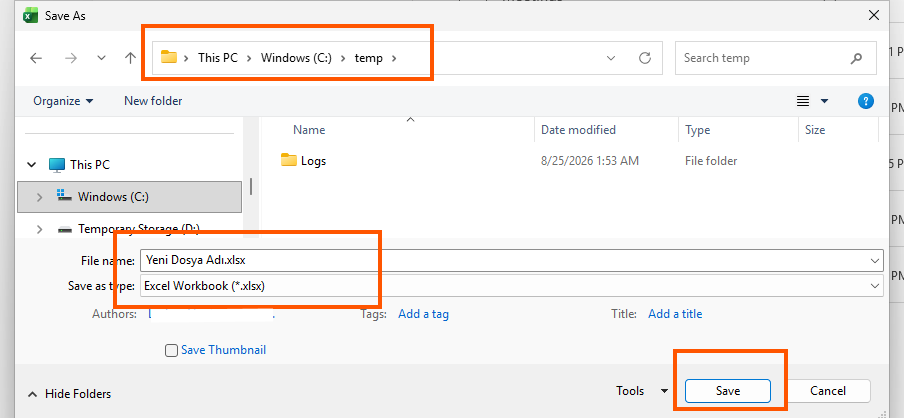Sort by the Type column header
The width and height of the screenshot is (904, 418).
698,130
